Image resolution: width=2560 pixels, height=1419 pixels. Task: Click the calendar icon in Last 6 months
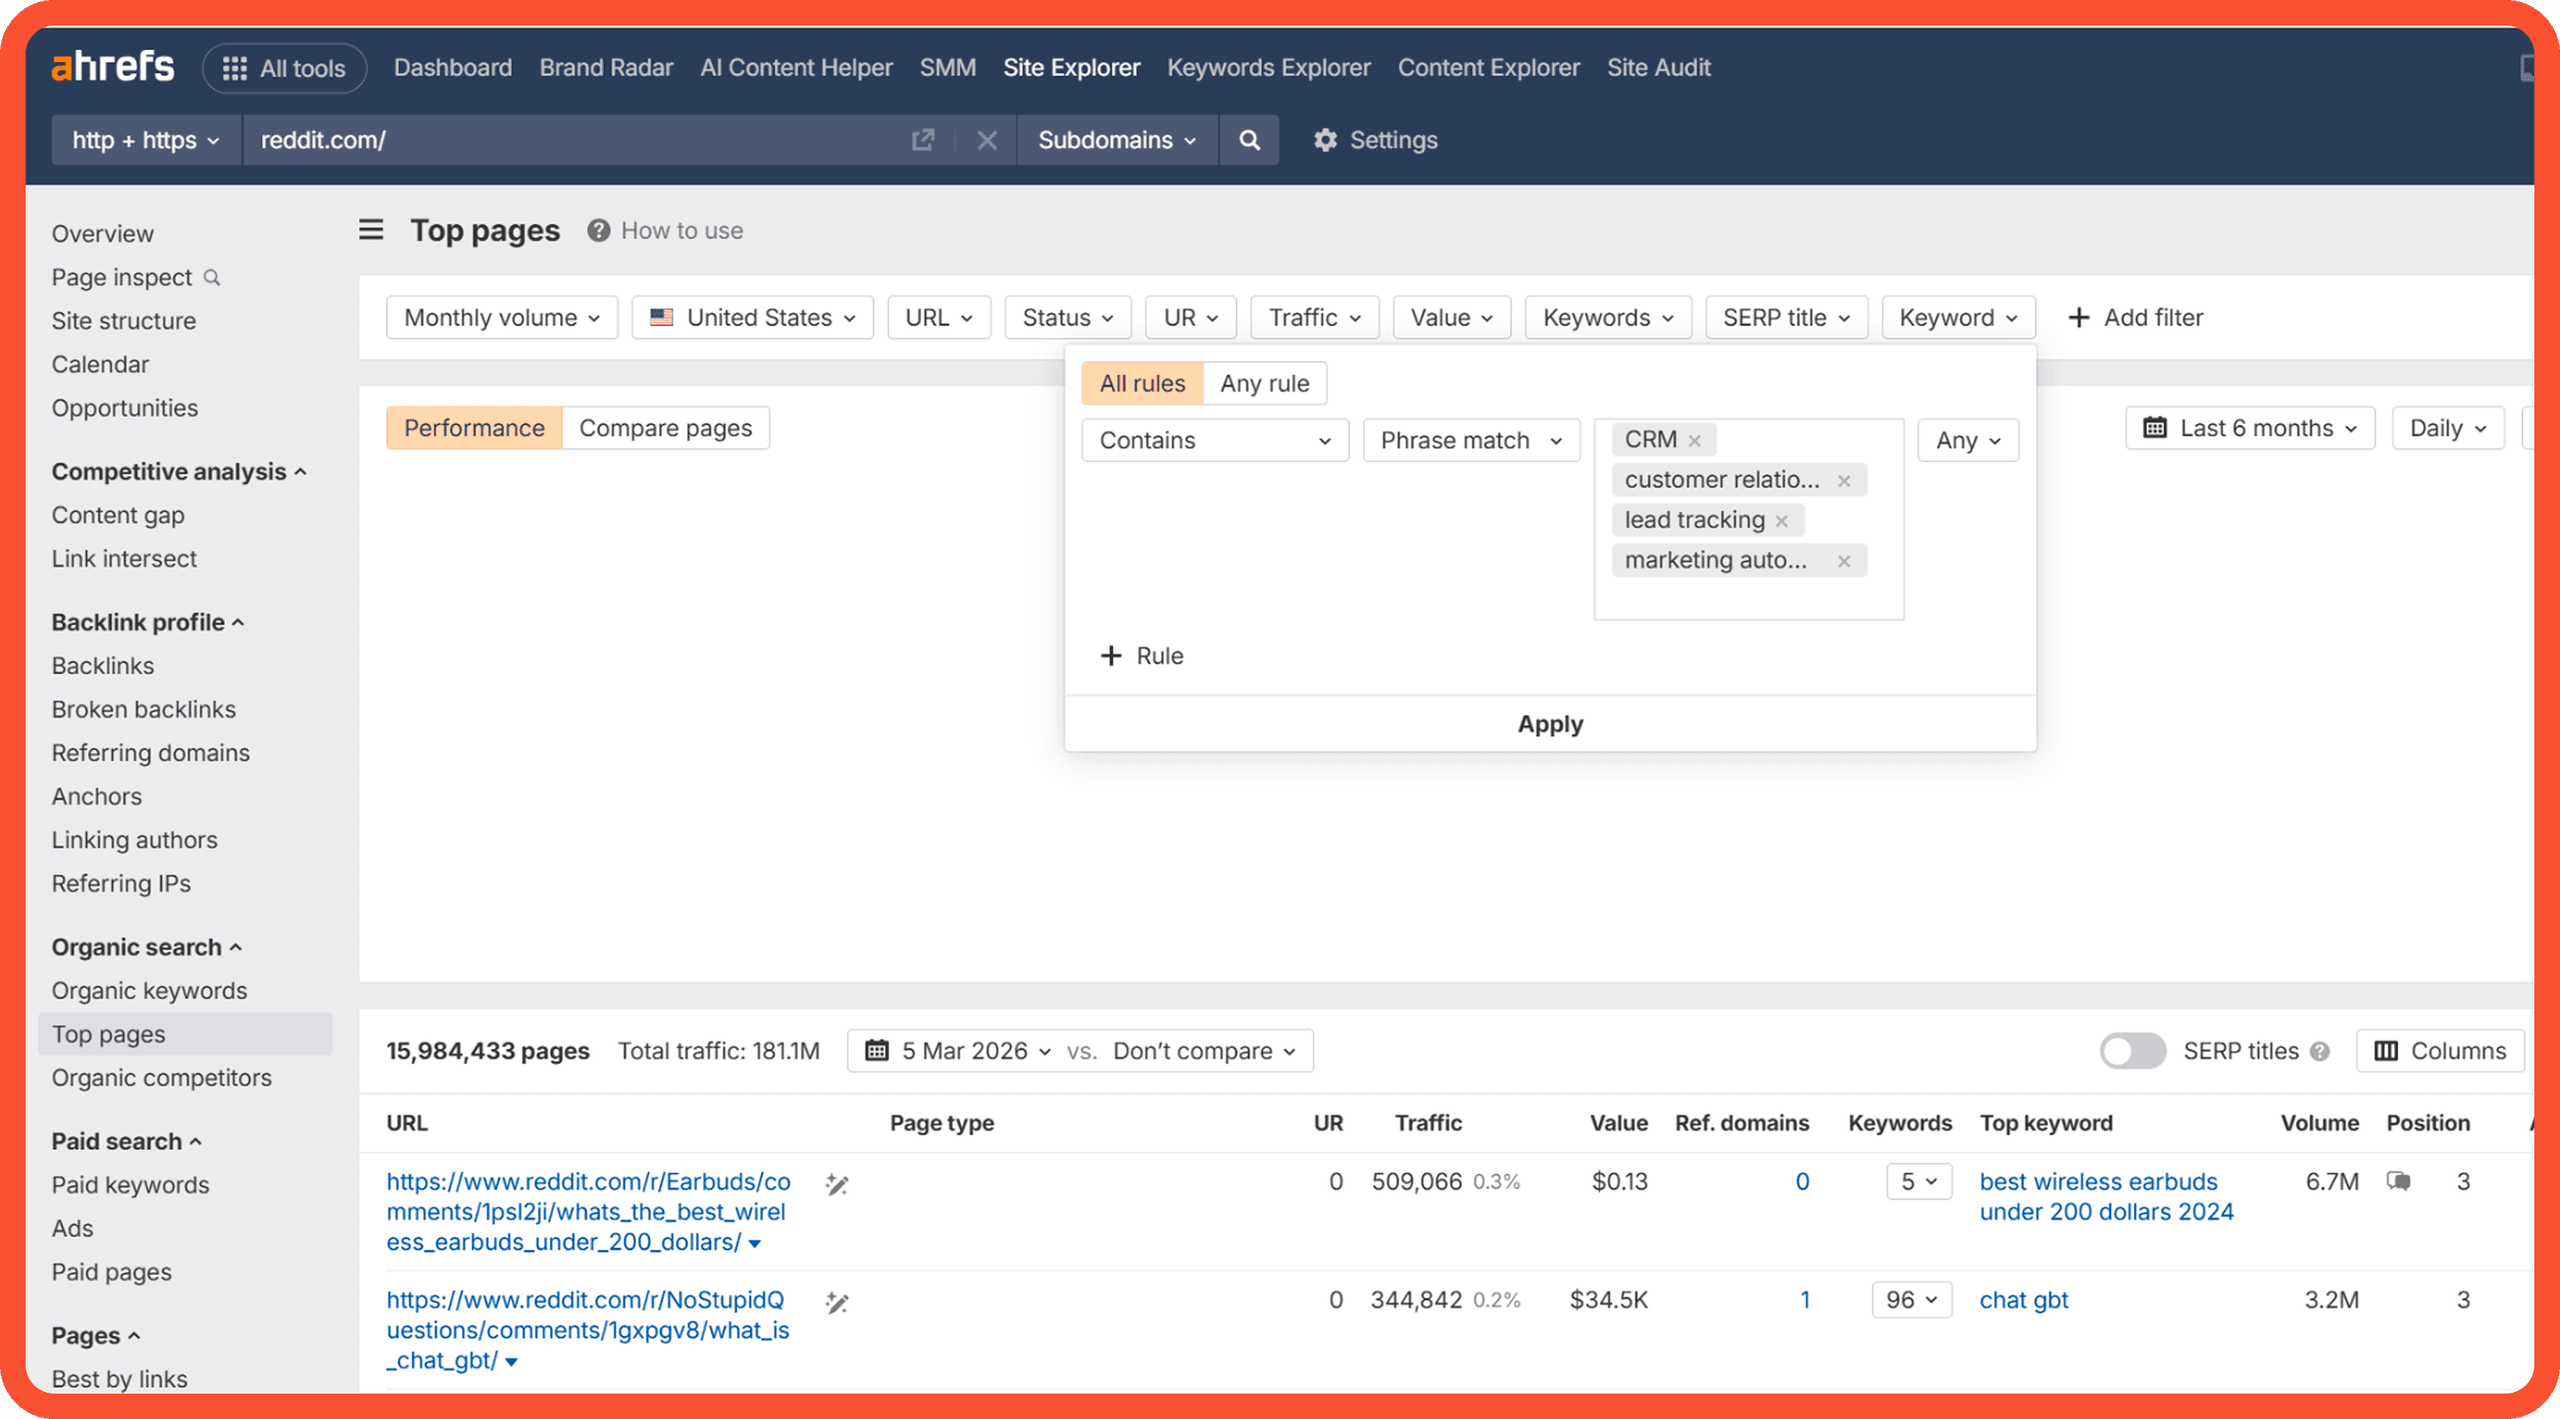click(2155, 428)
